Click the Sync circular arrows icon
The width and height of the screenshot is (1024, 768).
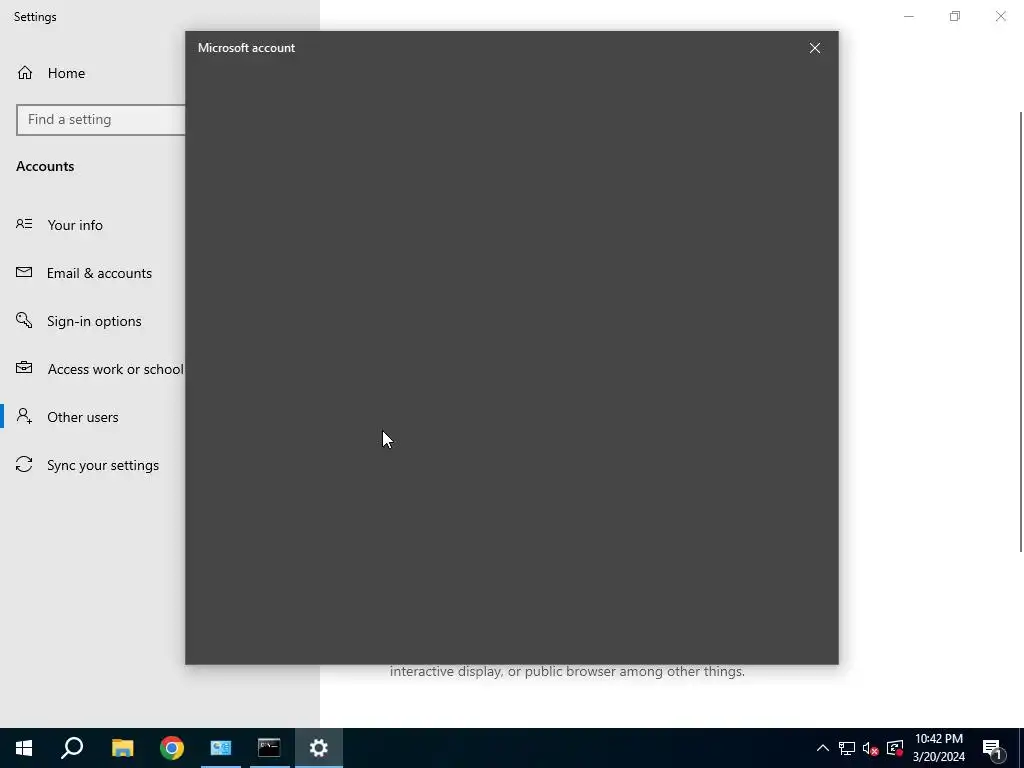tap(24, 464)
